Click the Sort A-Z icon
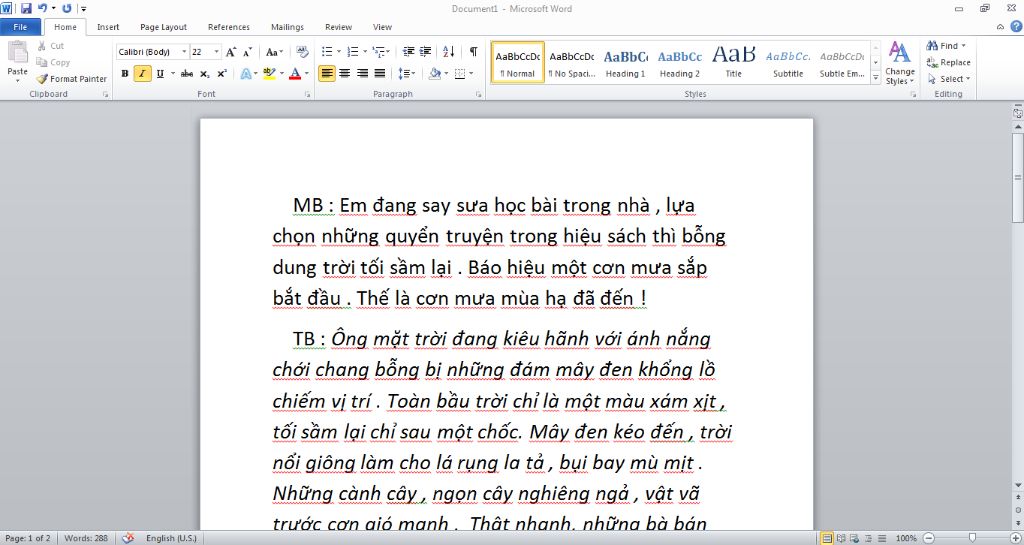Image resolution: width=1024 pixels, height=545 pixels. [449, 52]
